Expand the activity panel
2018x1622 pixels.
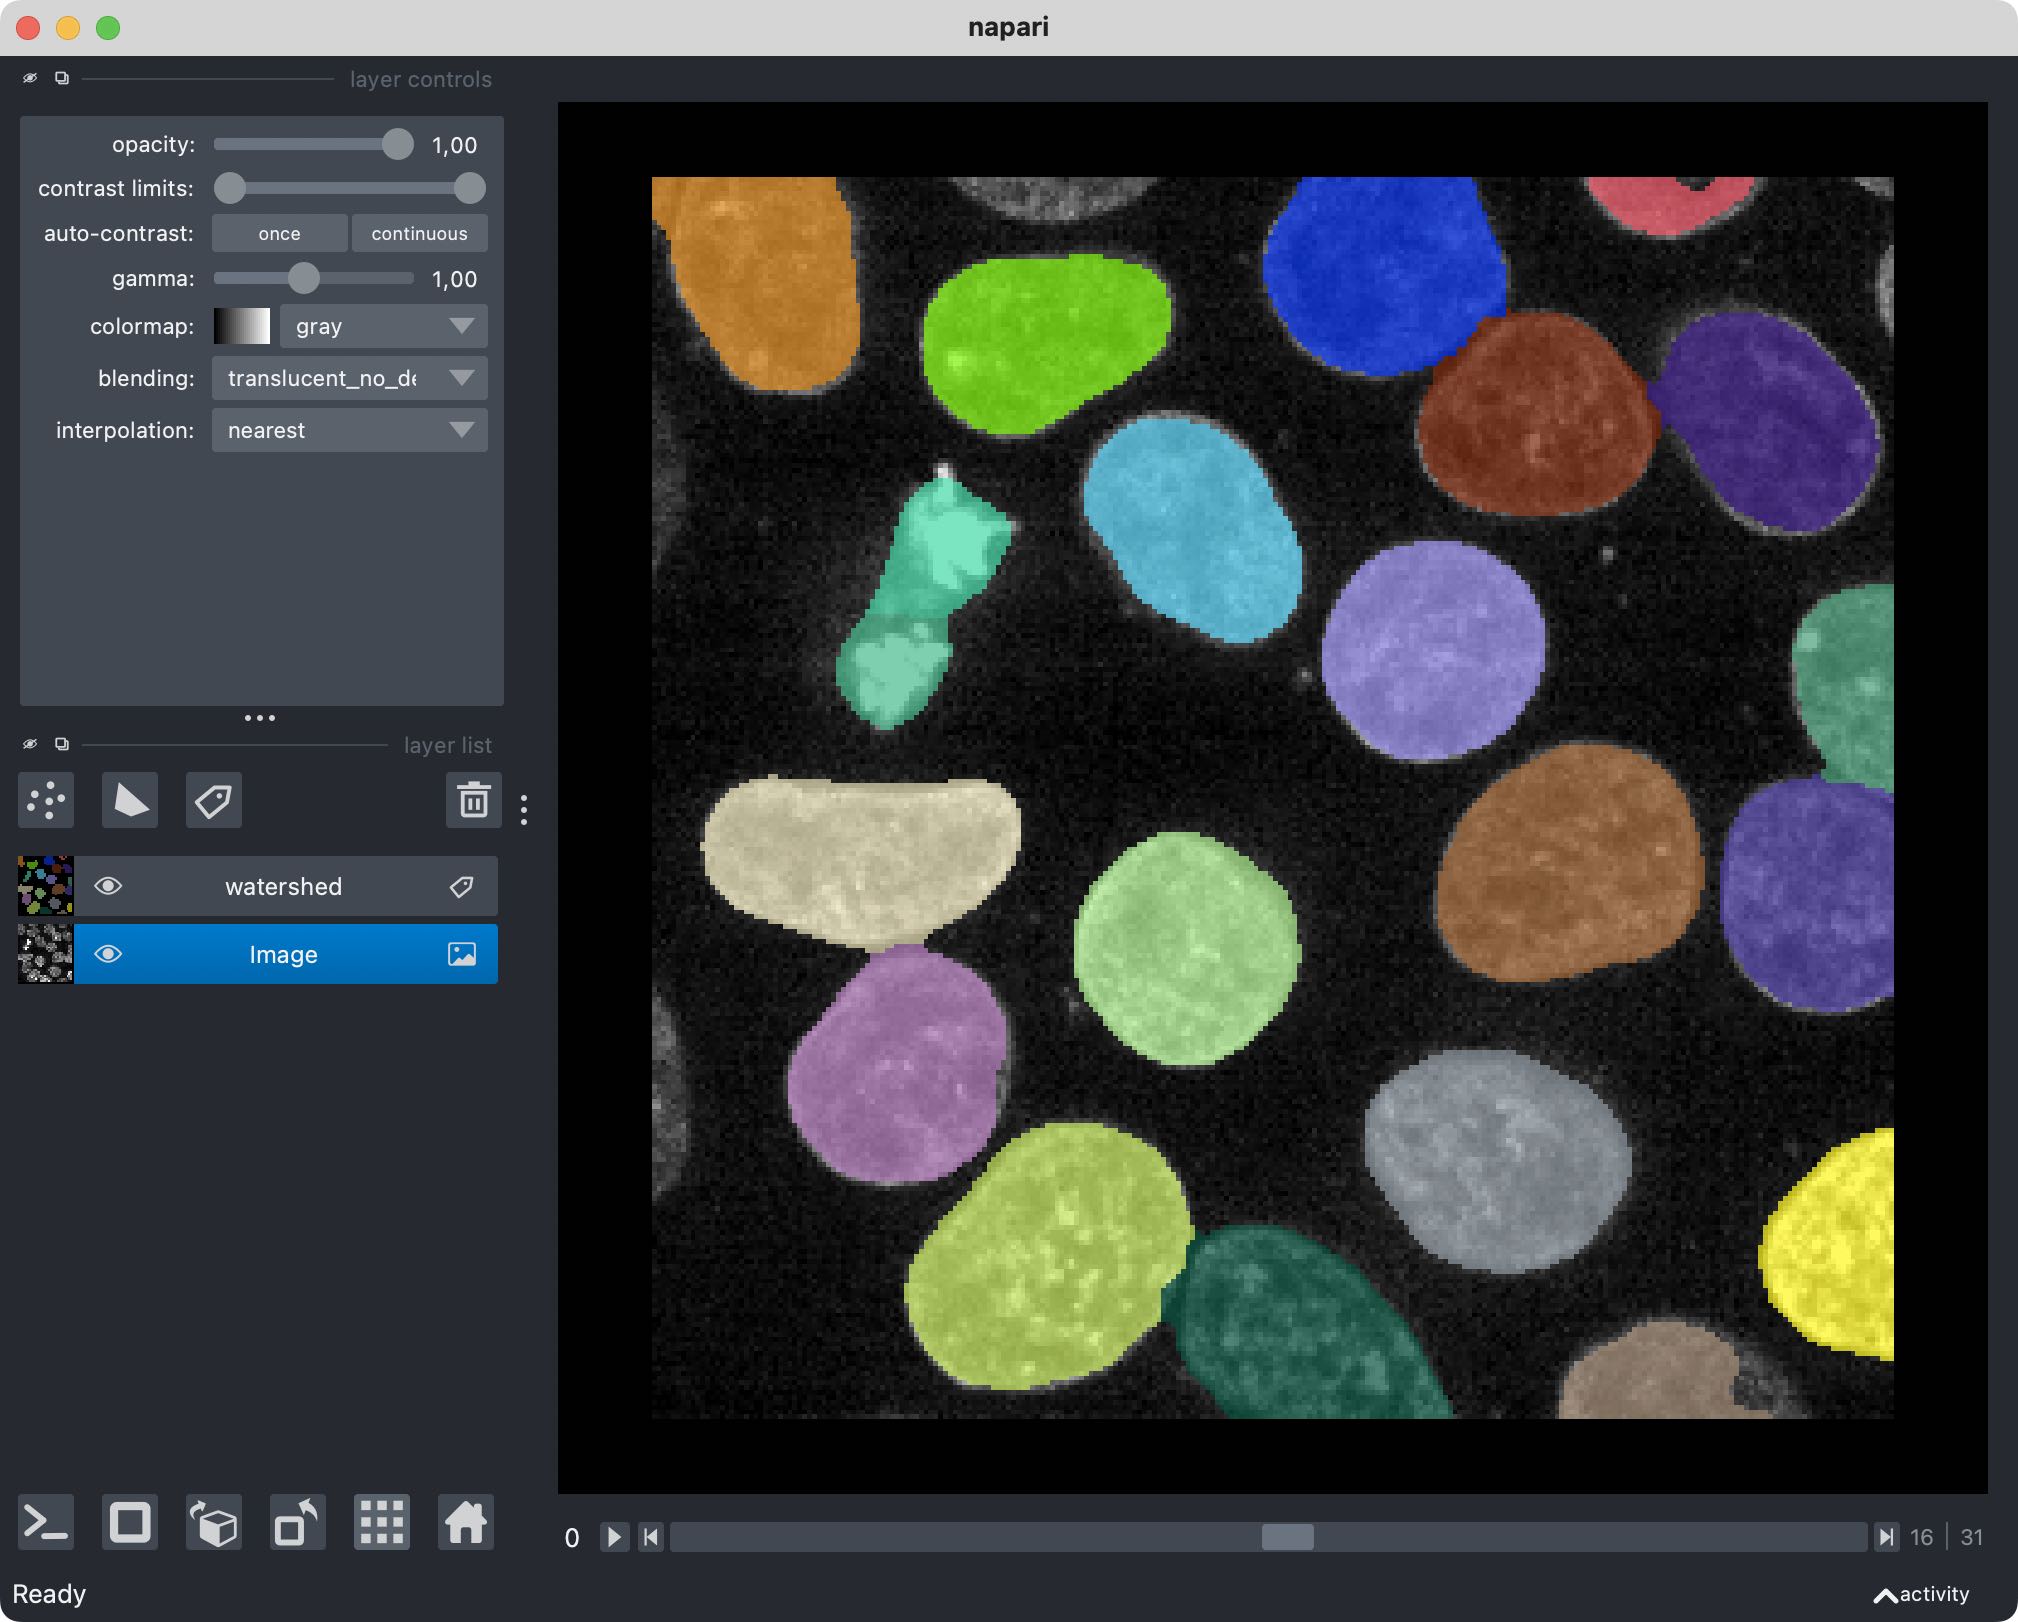[x=1921, y=1594]
